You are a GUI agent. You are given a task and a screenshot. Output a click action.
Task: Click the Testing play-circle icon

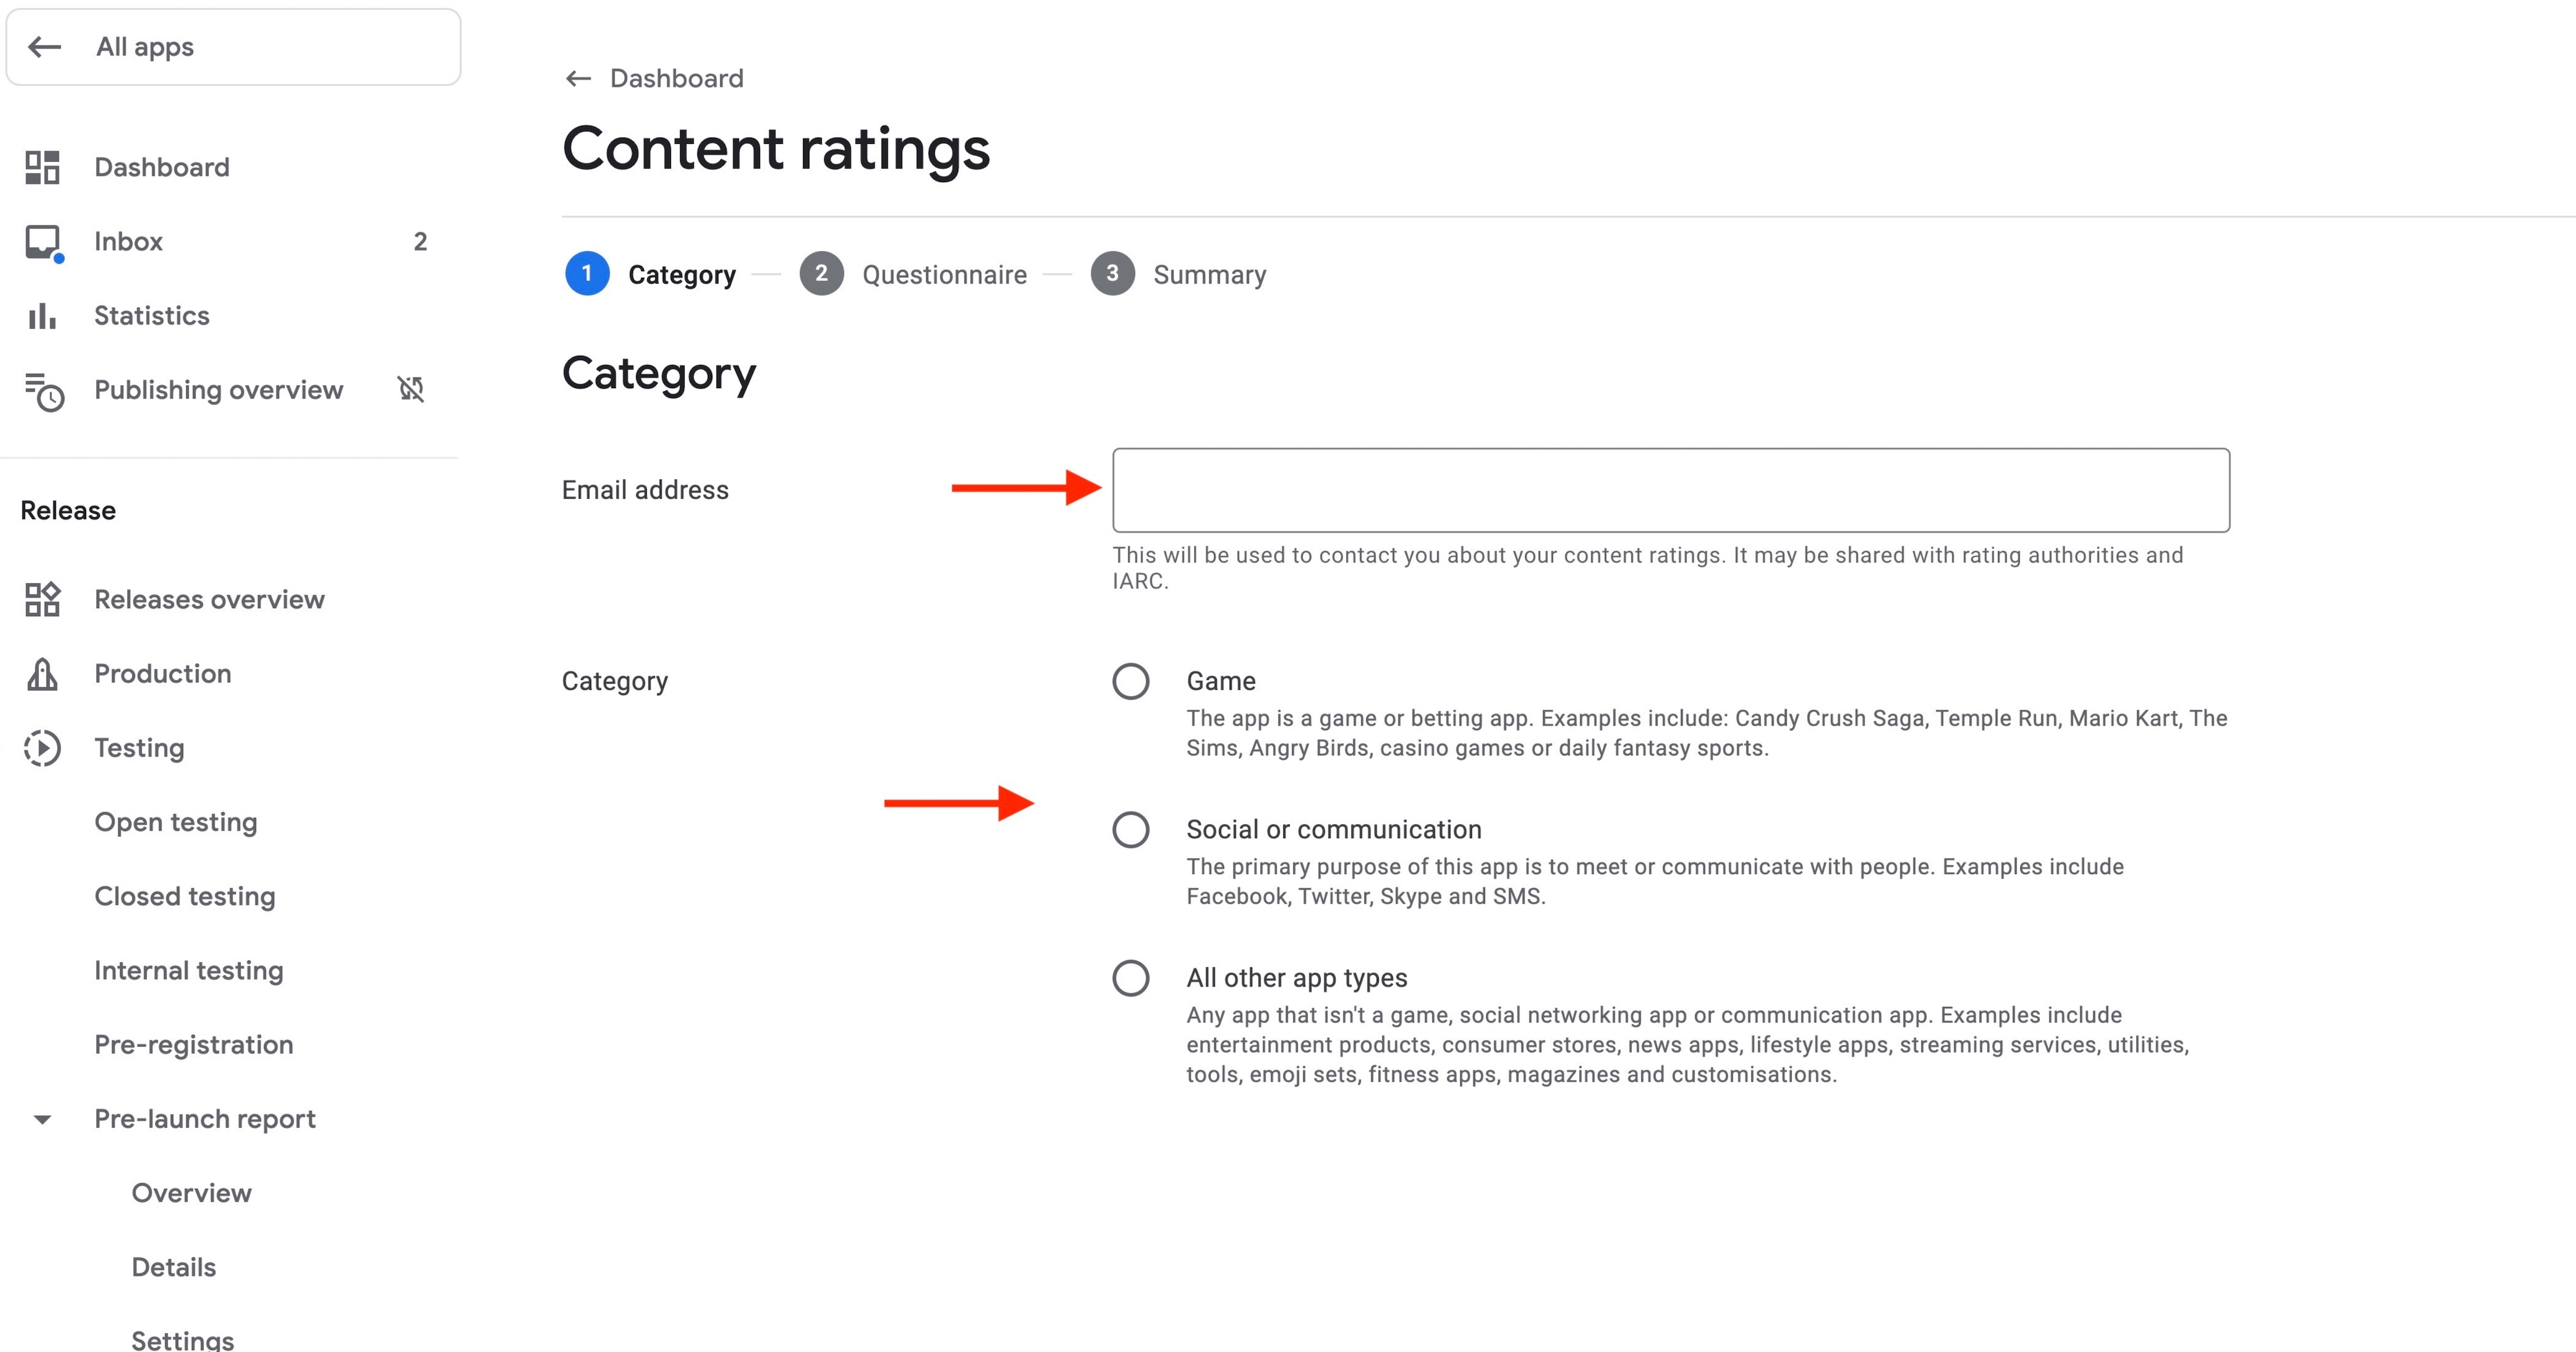(x=42, y=748)
